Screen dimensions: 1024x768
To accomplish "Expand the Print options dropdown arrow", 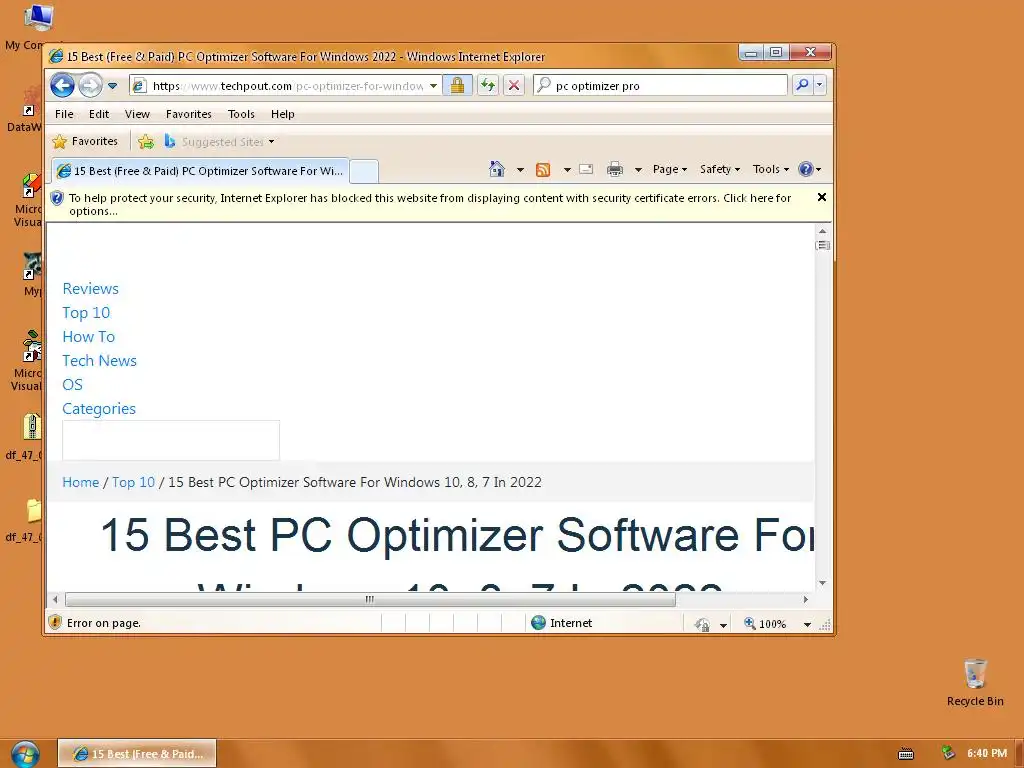I will point(638,170).
